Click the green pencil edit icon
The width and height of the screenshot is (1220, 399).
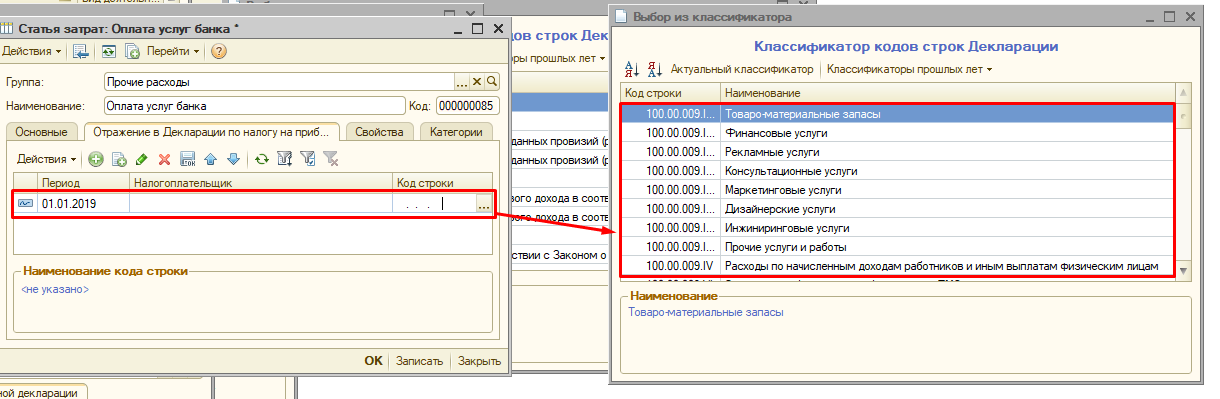pos(142,159)
